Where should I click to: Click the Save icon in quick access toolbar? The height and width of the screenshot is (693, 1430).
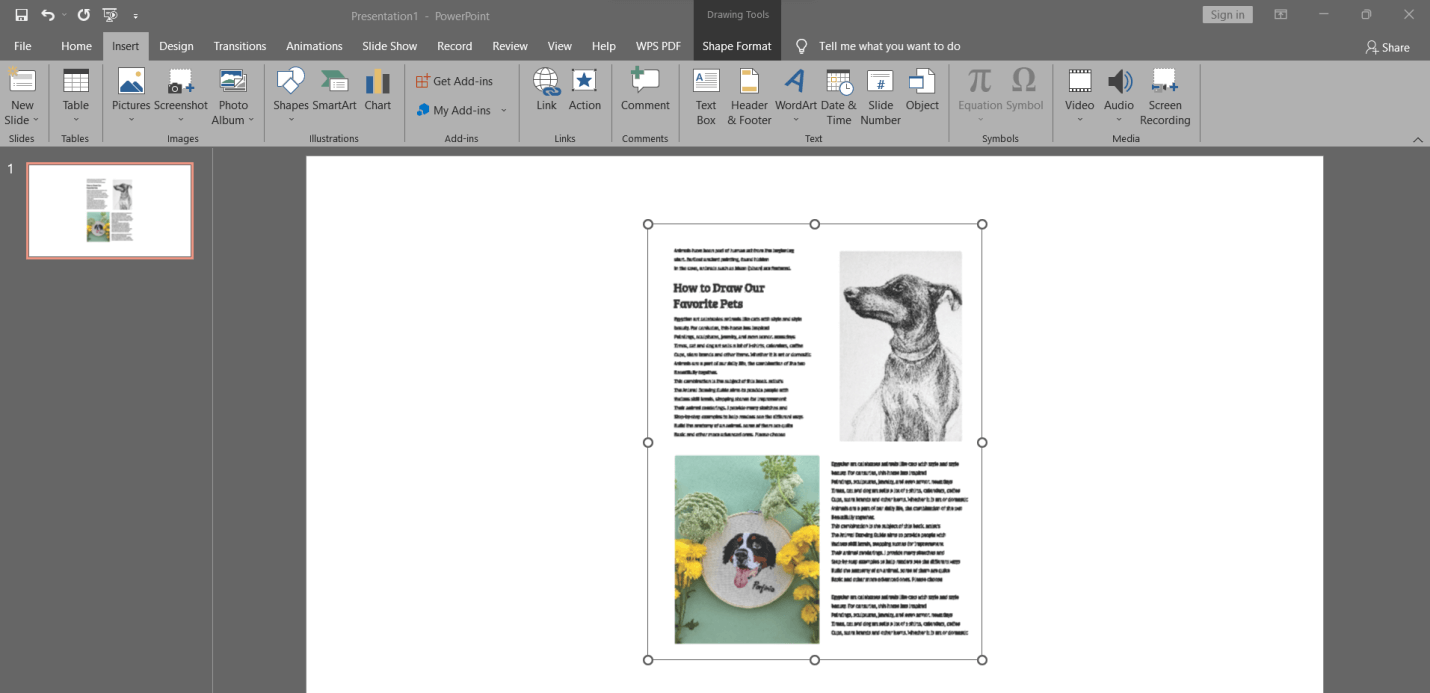(21, 15)
